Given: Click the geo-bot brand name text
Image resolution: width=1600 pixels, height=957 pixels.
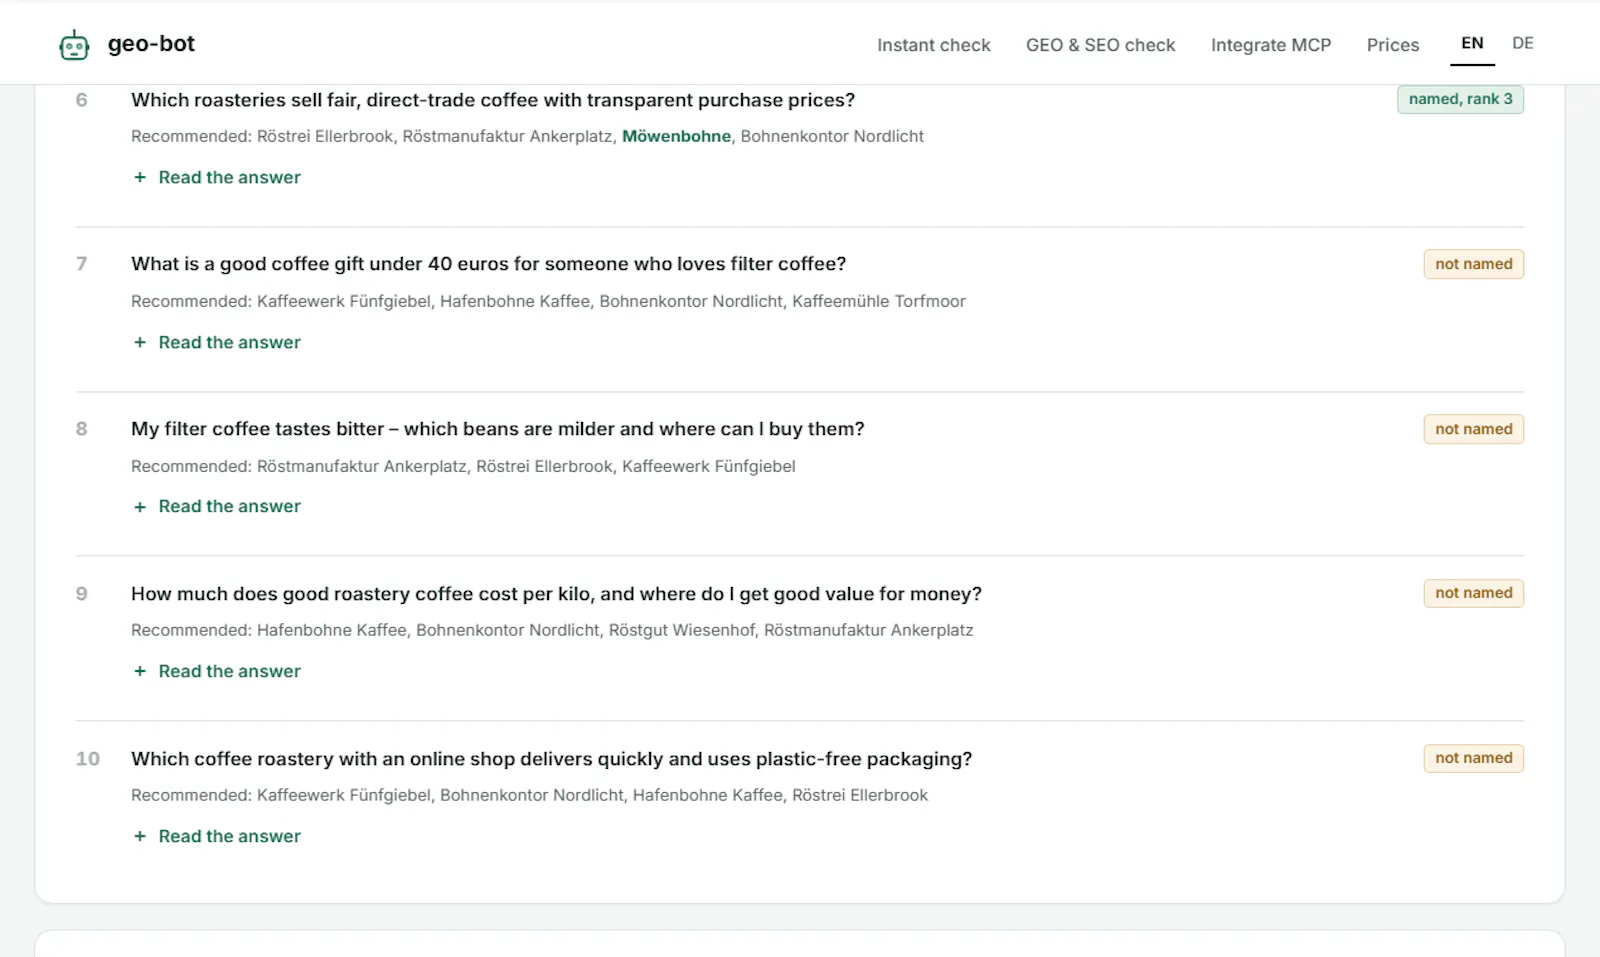Looking at the screenshot, I should (151, 44).
